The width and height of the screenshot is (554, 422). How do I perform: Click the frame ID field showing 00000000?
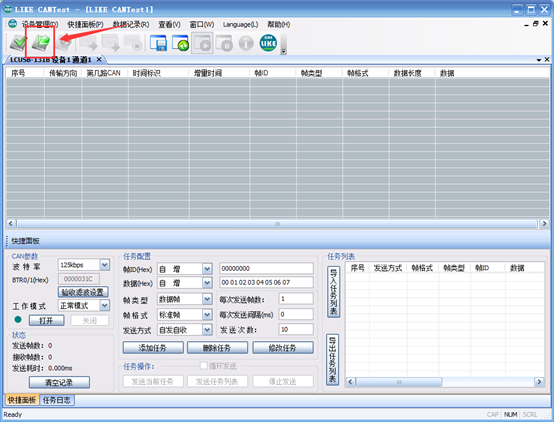[x=266, y=268]
